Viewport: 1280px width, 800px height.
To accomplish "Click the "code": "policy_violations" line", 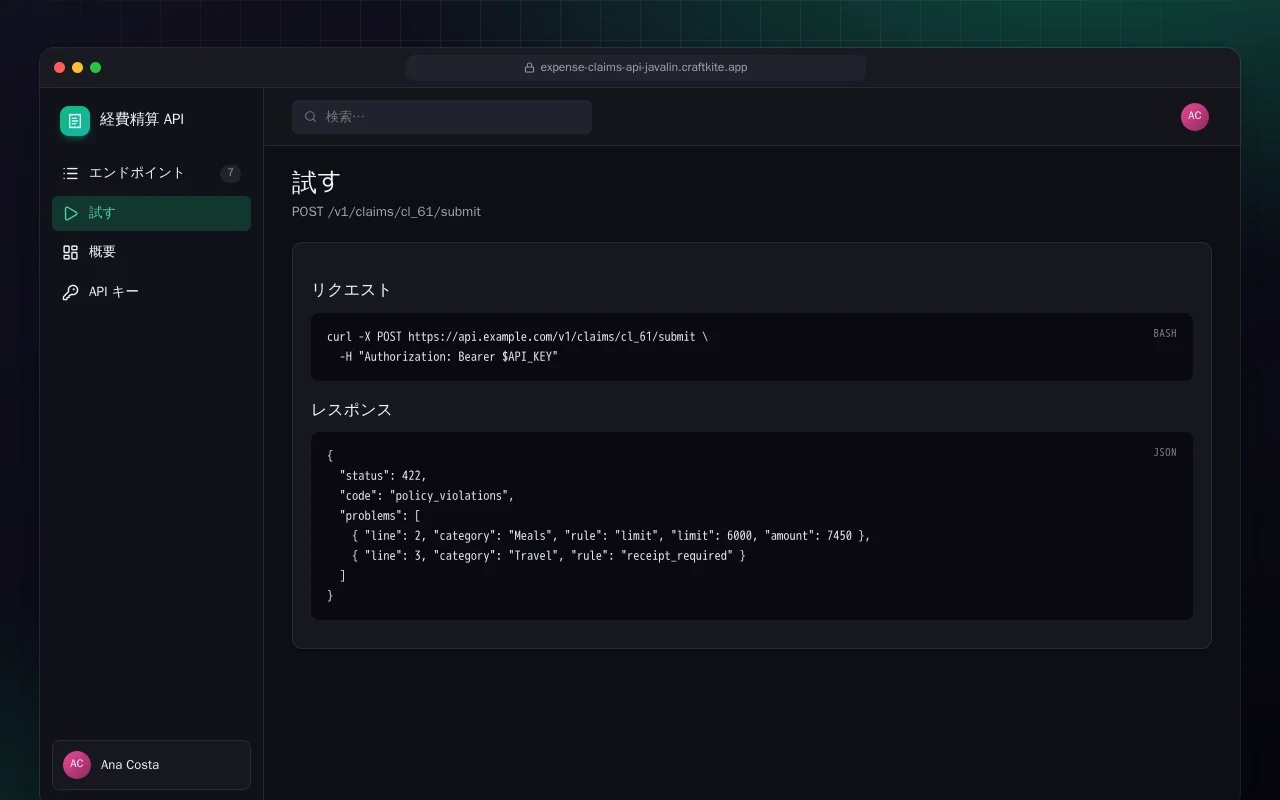I will [x=427, y=496].
